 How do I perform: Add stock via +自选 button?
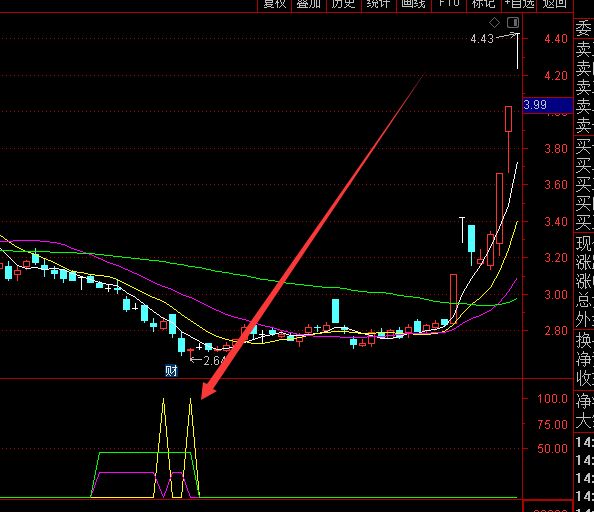519,4
